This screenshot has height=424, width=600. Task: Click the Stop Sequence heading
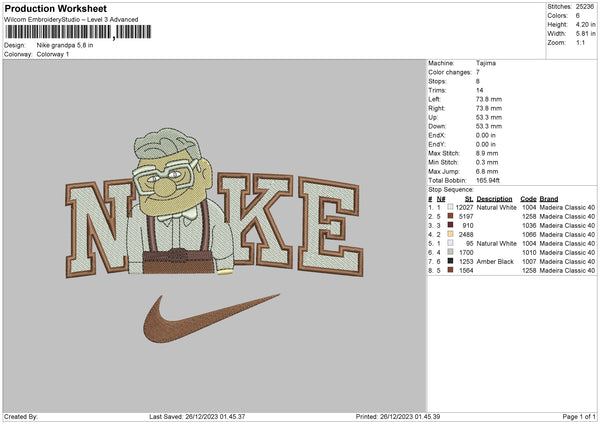pos(451,190)
